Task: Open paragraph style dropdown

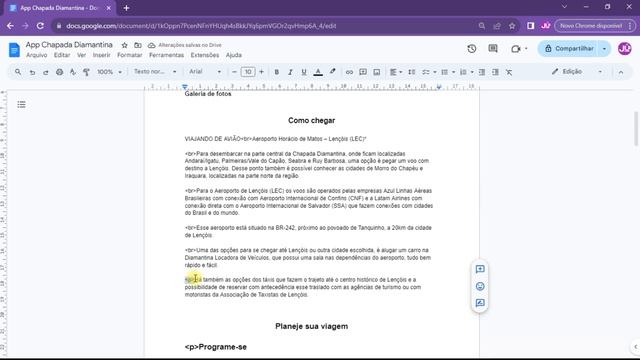Action: (155, 72)
